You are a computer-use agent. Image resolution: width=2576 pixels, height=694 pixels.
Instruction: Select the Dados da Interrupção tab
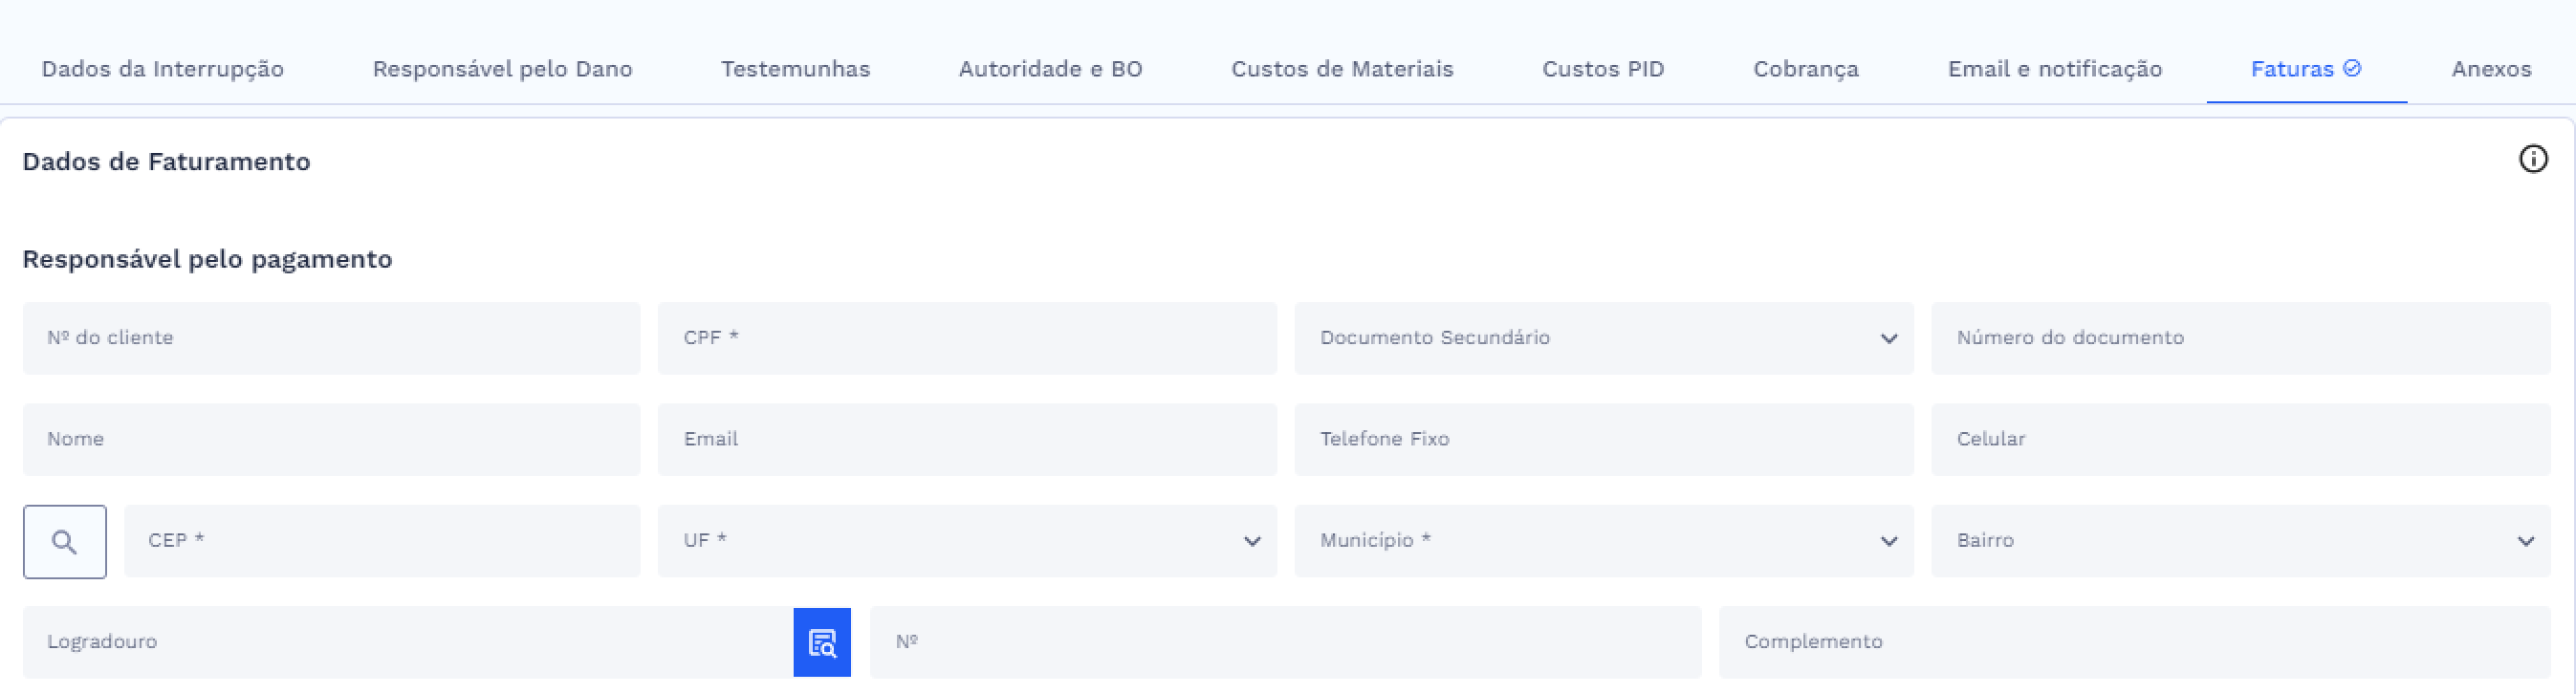(x=163, y=68)
